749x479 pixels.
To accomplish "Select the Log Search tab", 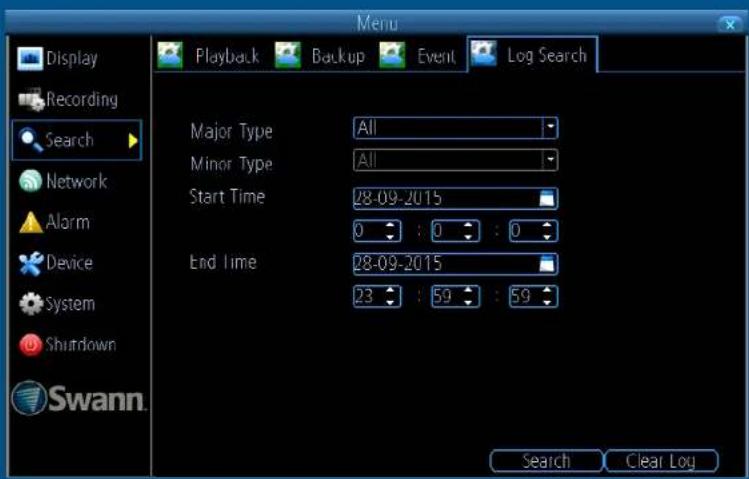I will 532,54.
